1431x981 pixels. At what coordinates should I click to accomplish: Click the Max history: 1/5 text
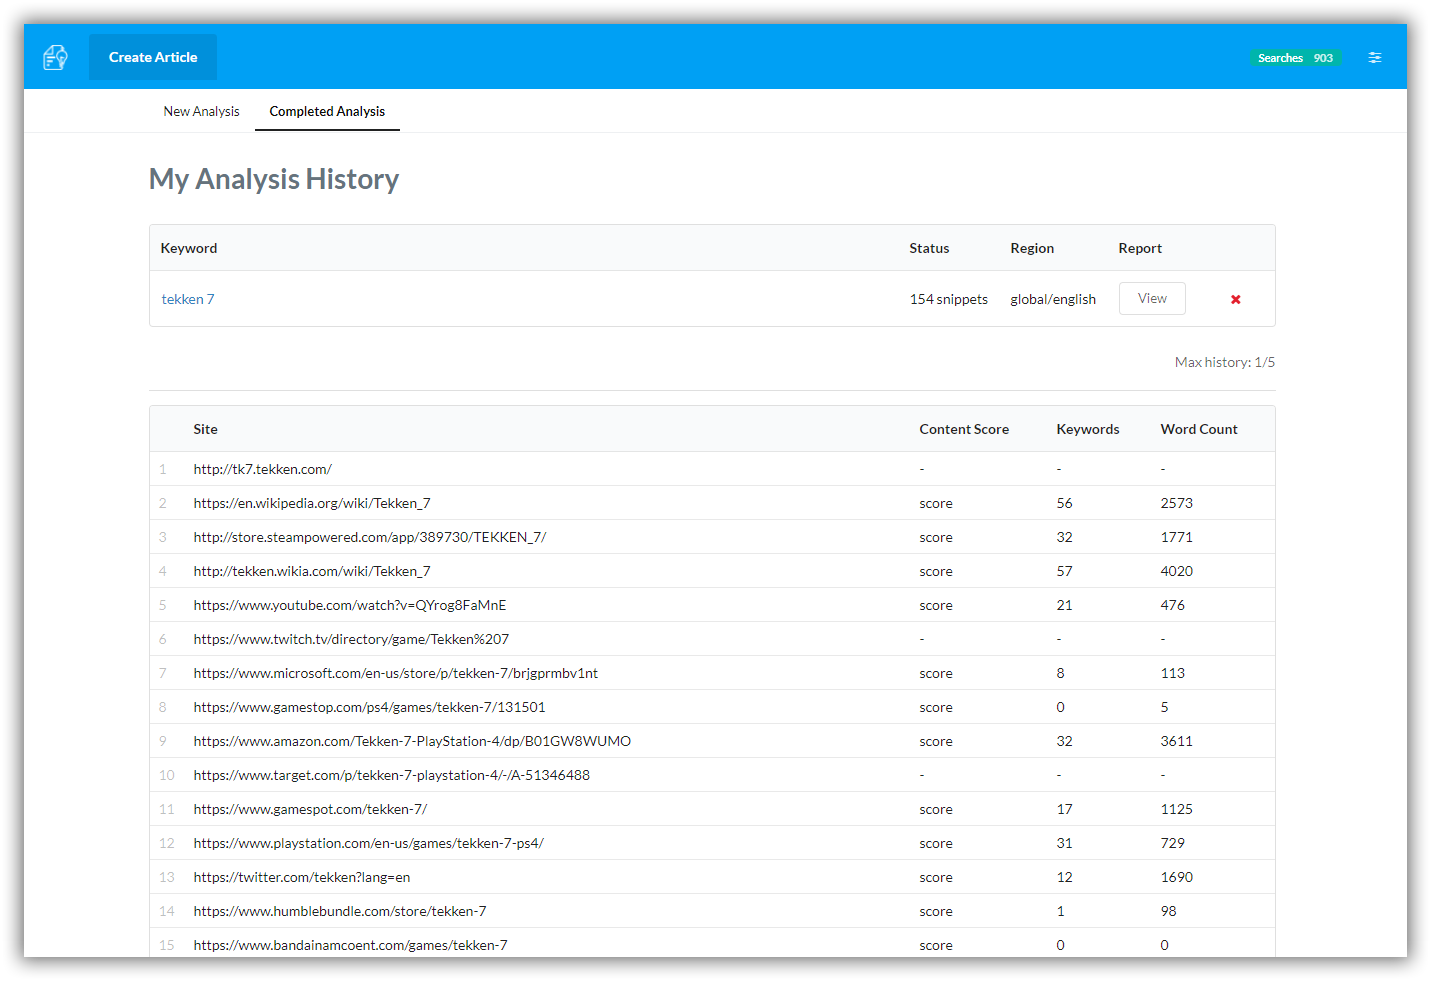click(1225, 362)
